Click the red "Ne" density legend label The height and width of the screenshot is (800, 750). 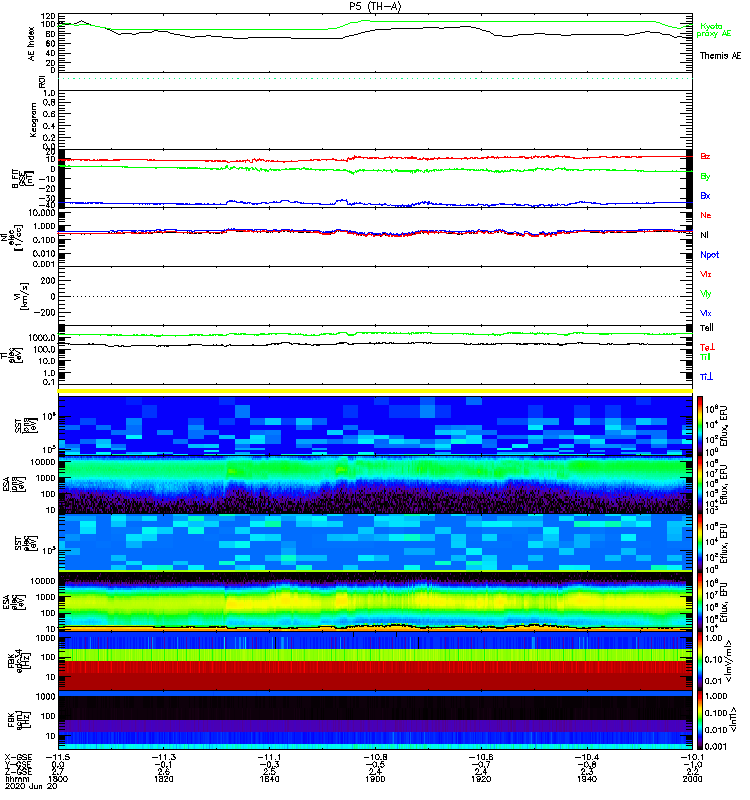point(705,215)
